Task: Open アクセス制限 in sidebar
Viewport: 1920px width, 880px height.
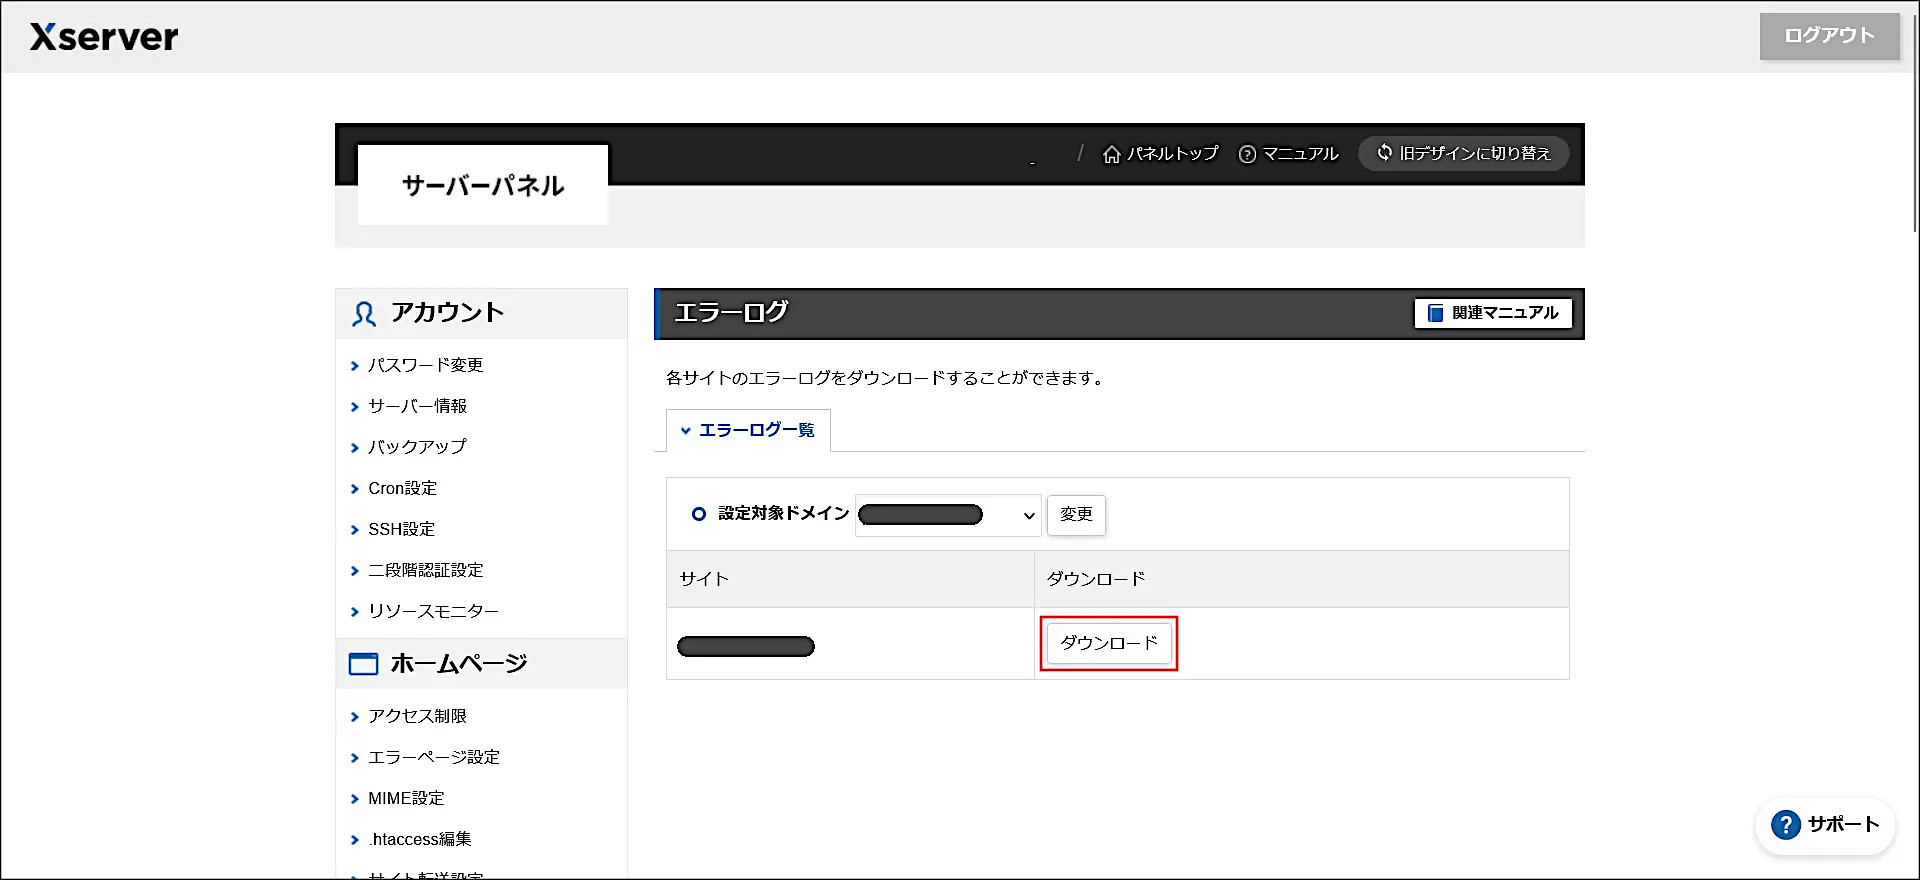Action: [x=417, y=716]
